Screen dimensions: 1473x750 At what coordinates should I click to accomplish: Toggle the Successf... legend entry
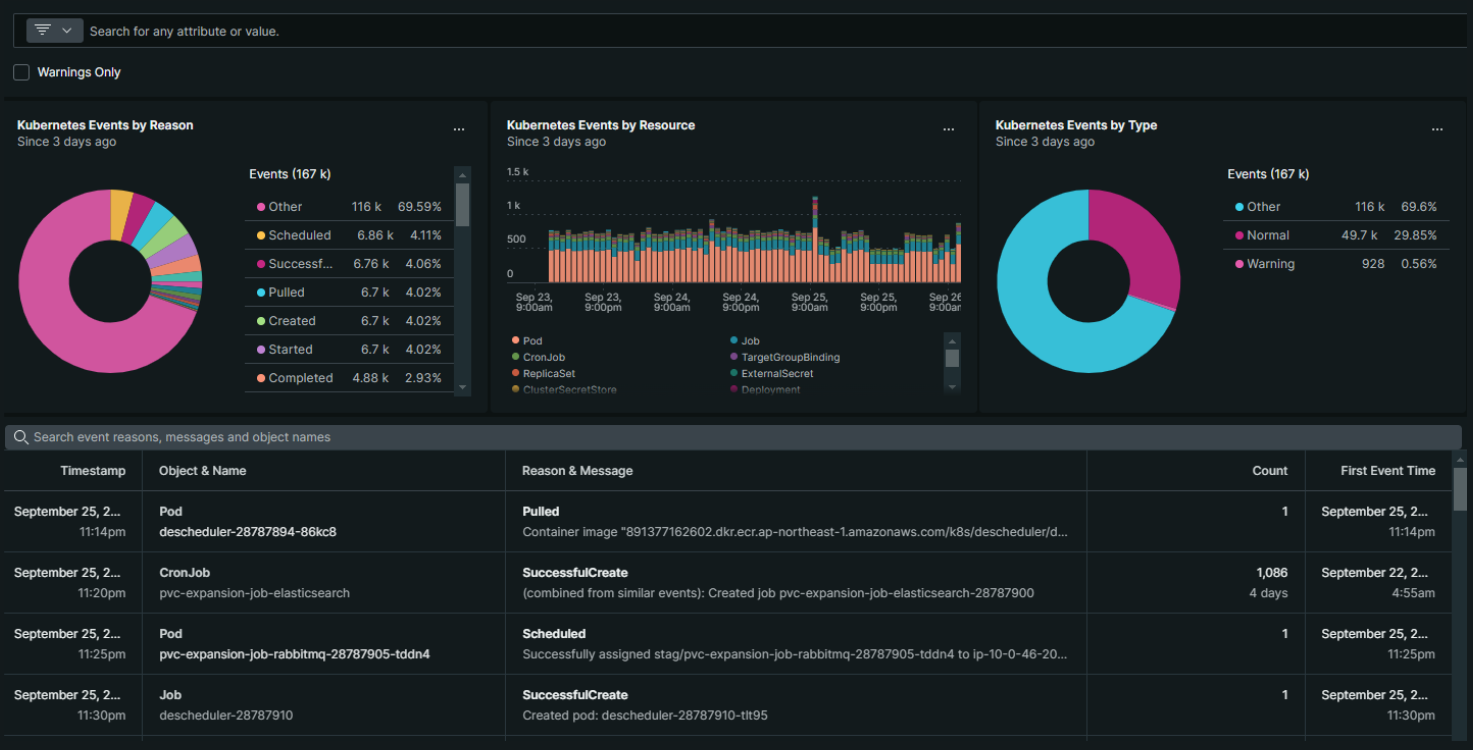pos(349,264)
